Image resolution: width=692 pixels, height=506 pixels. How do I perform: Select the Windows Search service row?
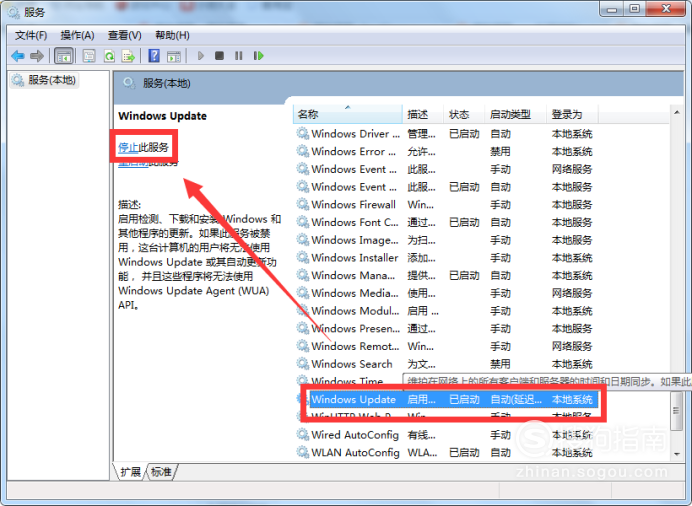click(x=446, y=364)
